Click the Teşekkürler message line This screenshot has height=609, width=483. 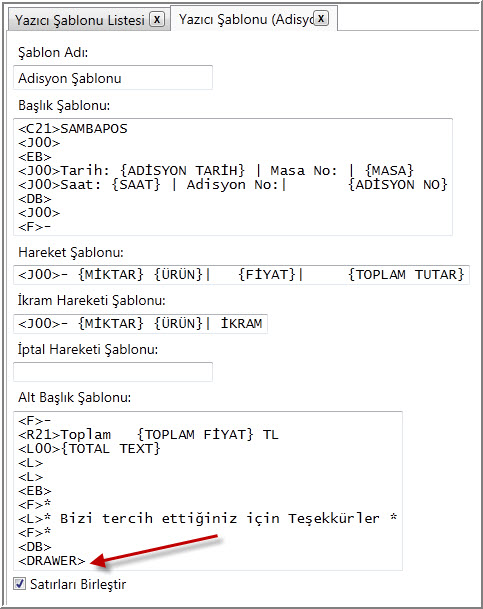pyautogui.click(x=208, y=519)
